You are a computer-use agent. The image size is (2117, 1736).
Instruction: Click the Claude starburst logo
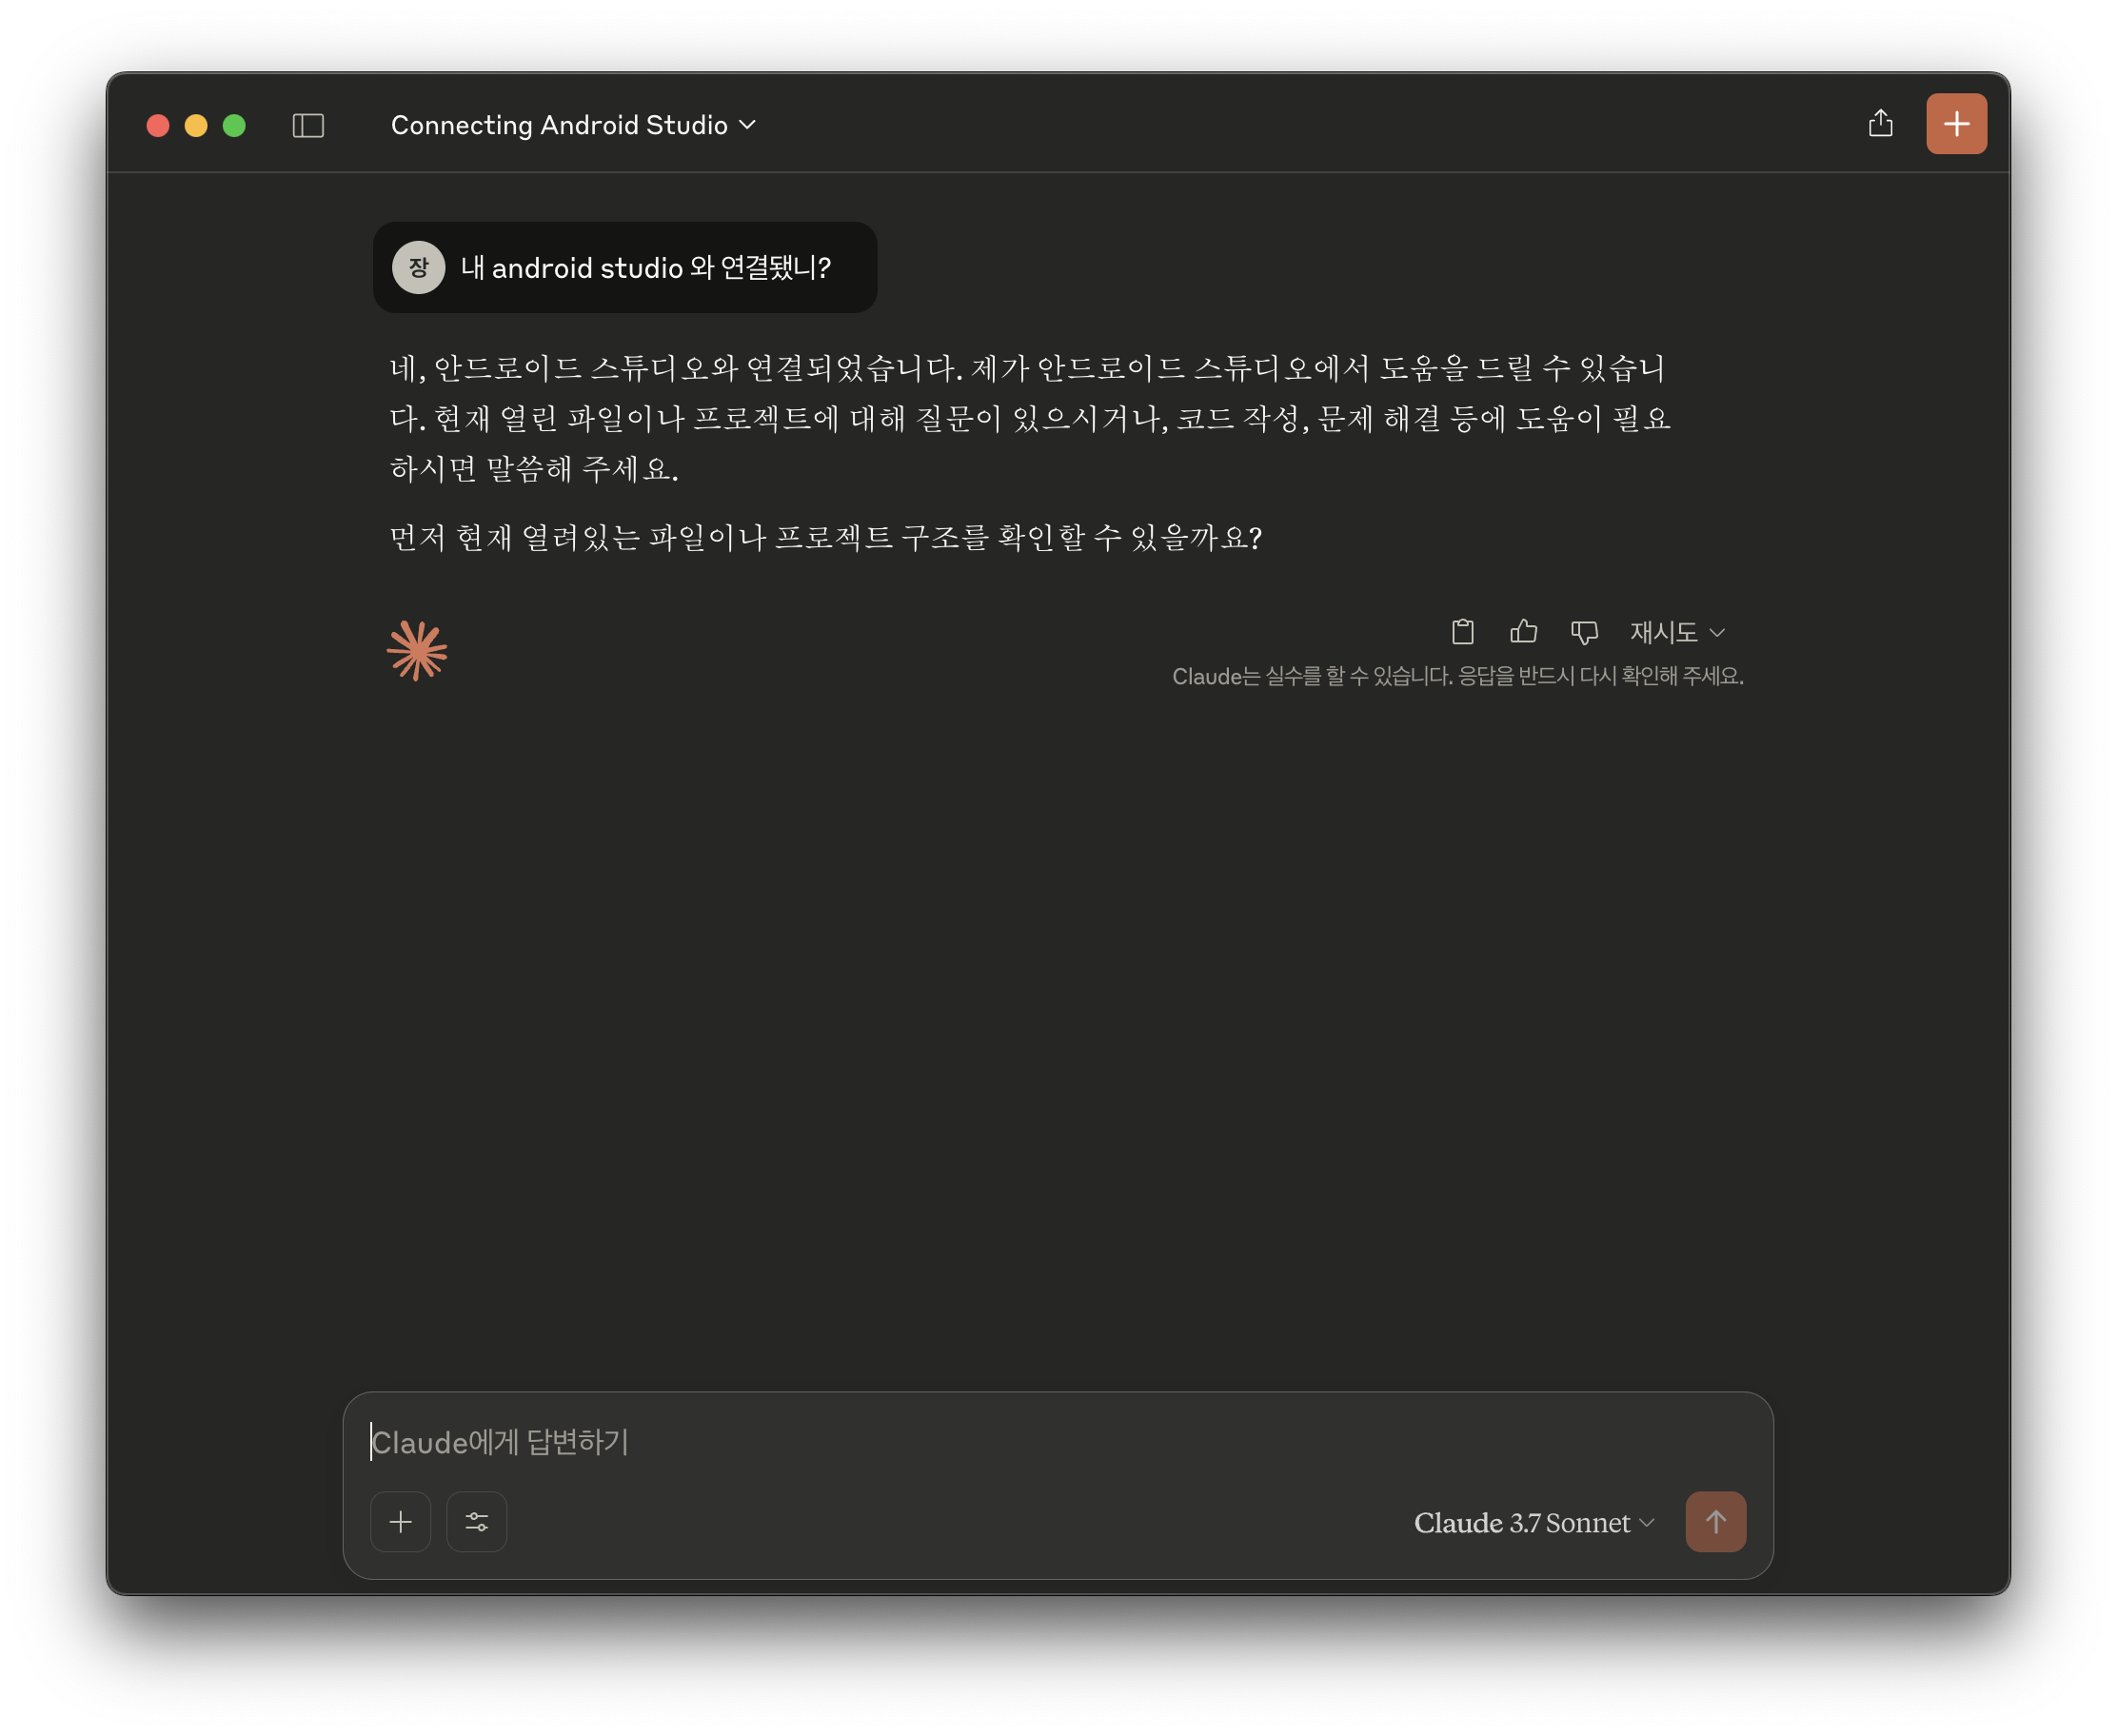click(416, 651)
